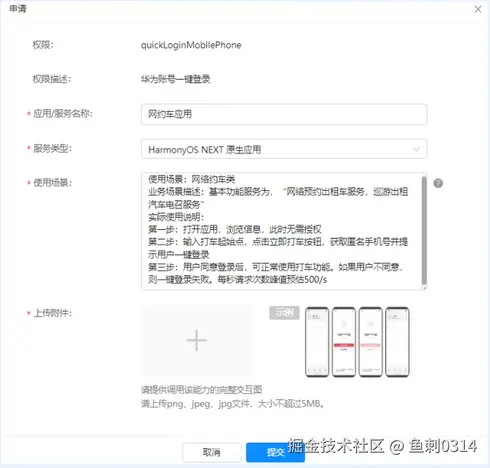The image size is (490, 468).
Task: View the third example phone screenshot
Action: [370, 342]
